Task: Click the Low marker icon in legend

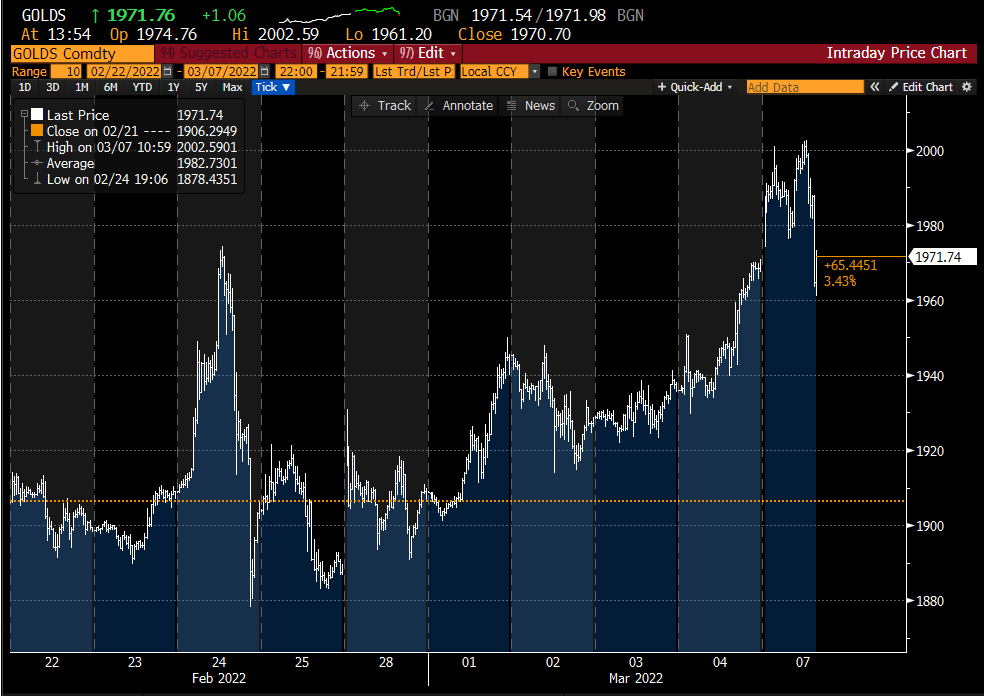Action: coord(37,179)
